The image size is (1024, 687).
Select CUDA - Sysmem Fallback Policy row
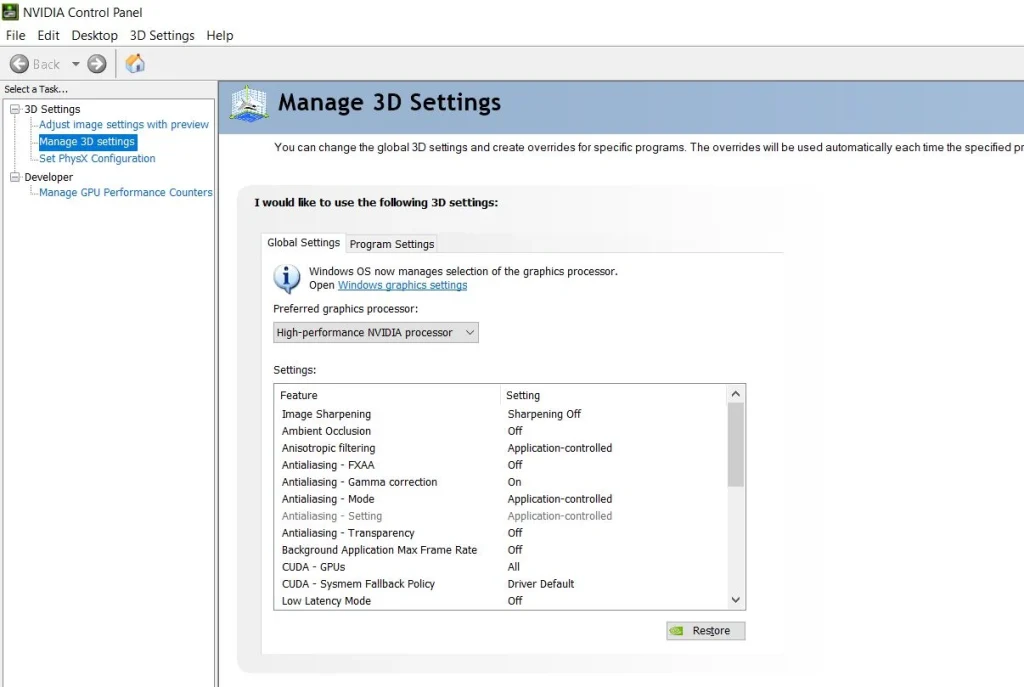(501, 584)
